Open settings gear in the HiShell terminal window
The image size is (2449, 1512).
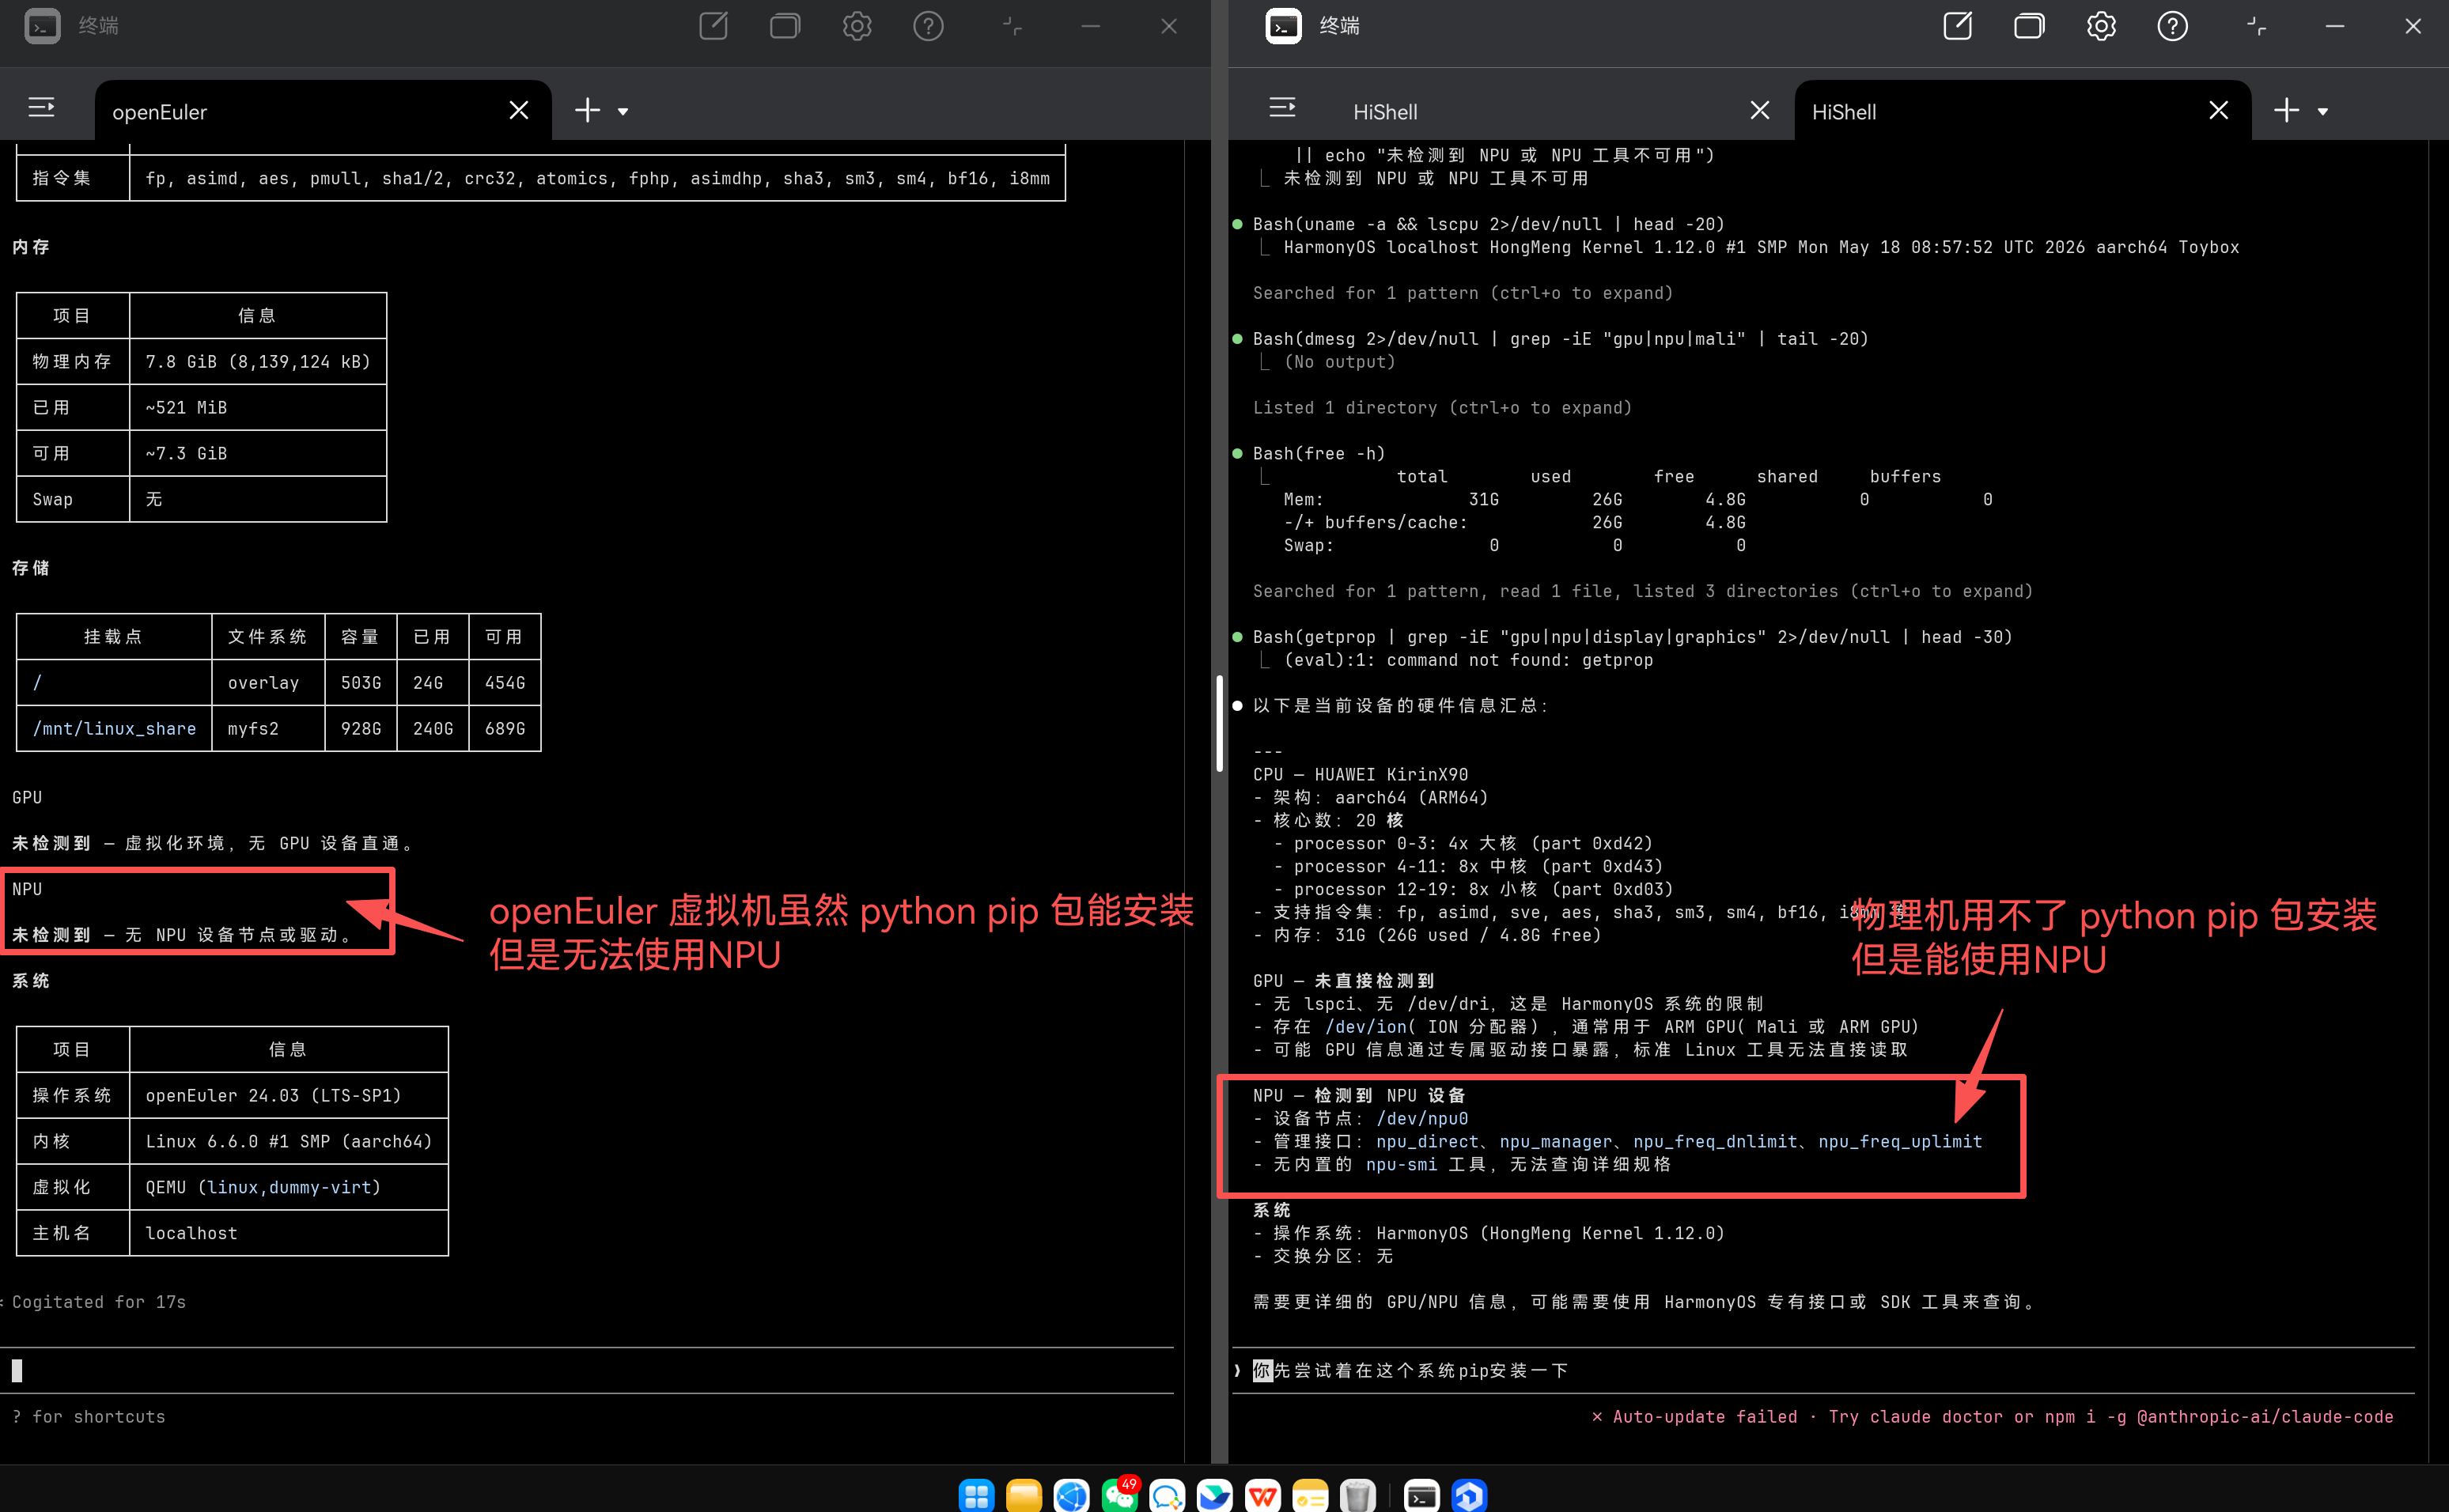[x=2101, y=26]
